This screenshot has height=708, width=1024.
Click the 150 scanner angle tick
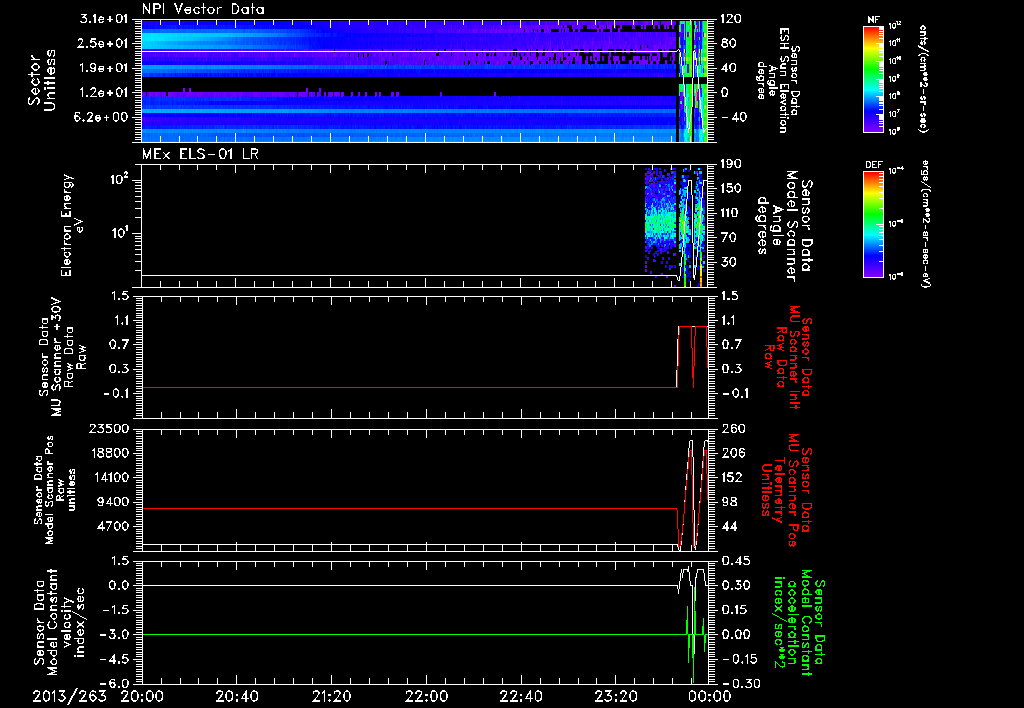pos(731,188)
